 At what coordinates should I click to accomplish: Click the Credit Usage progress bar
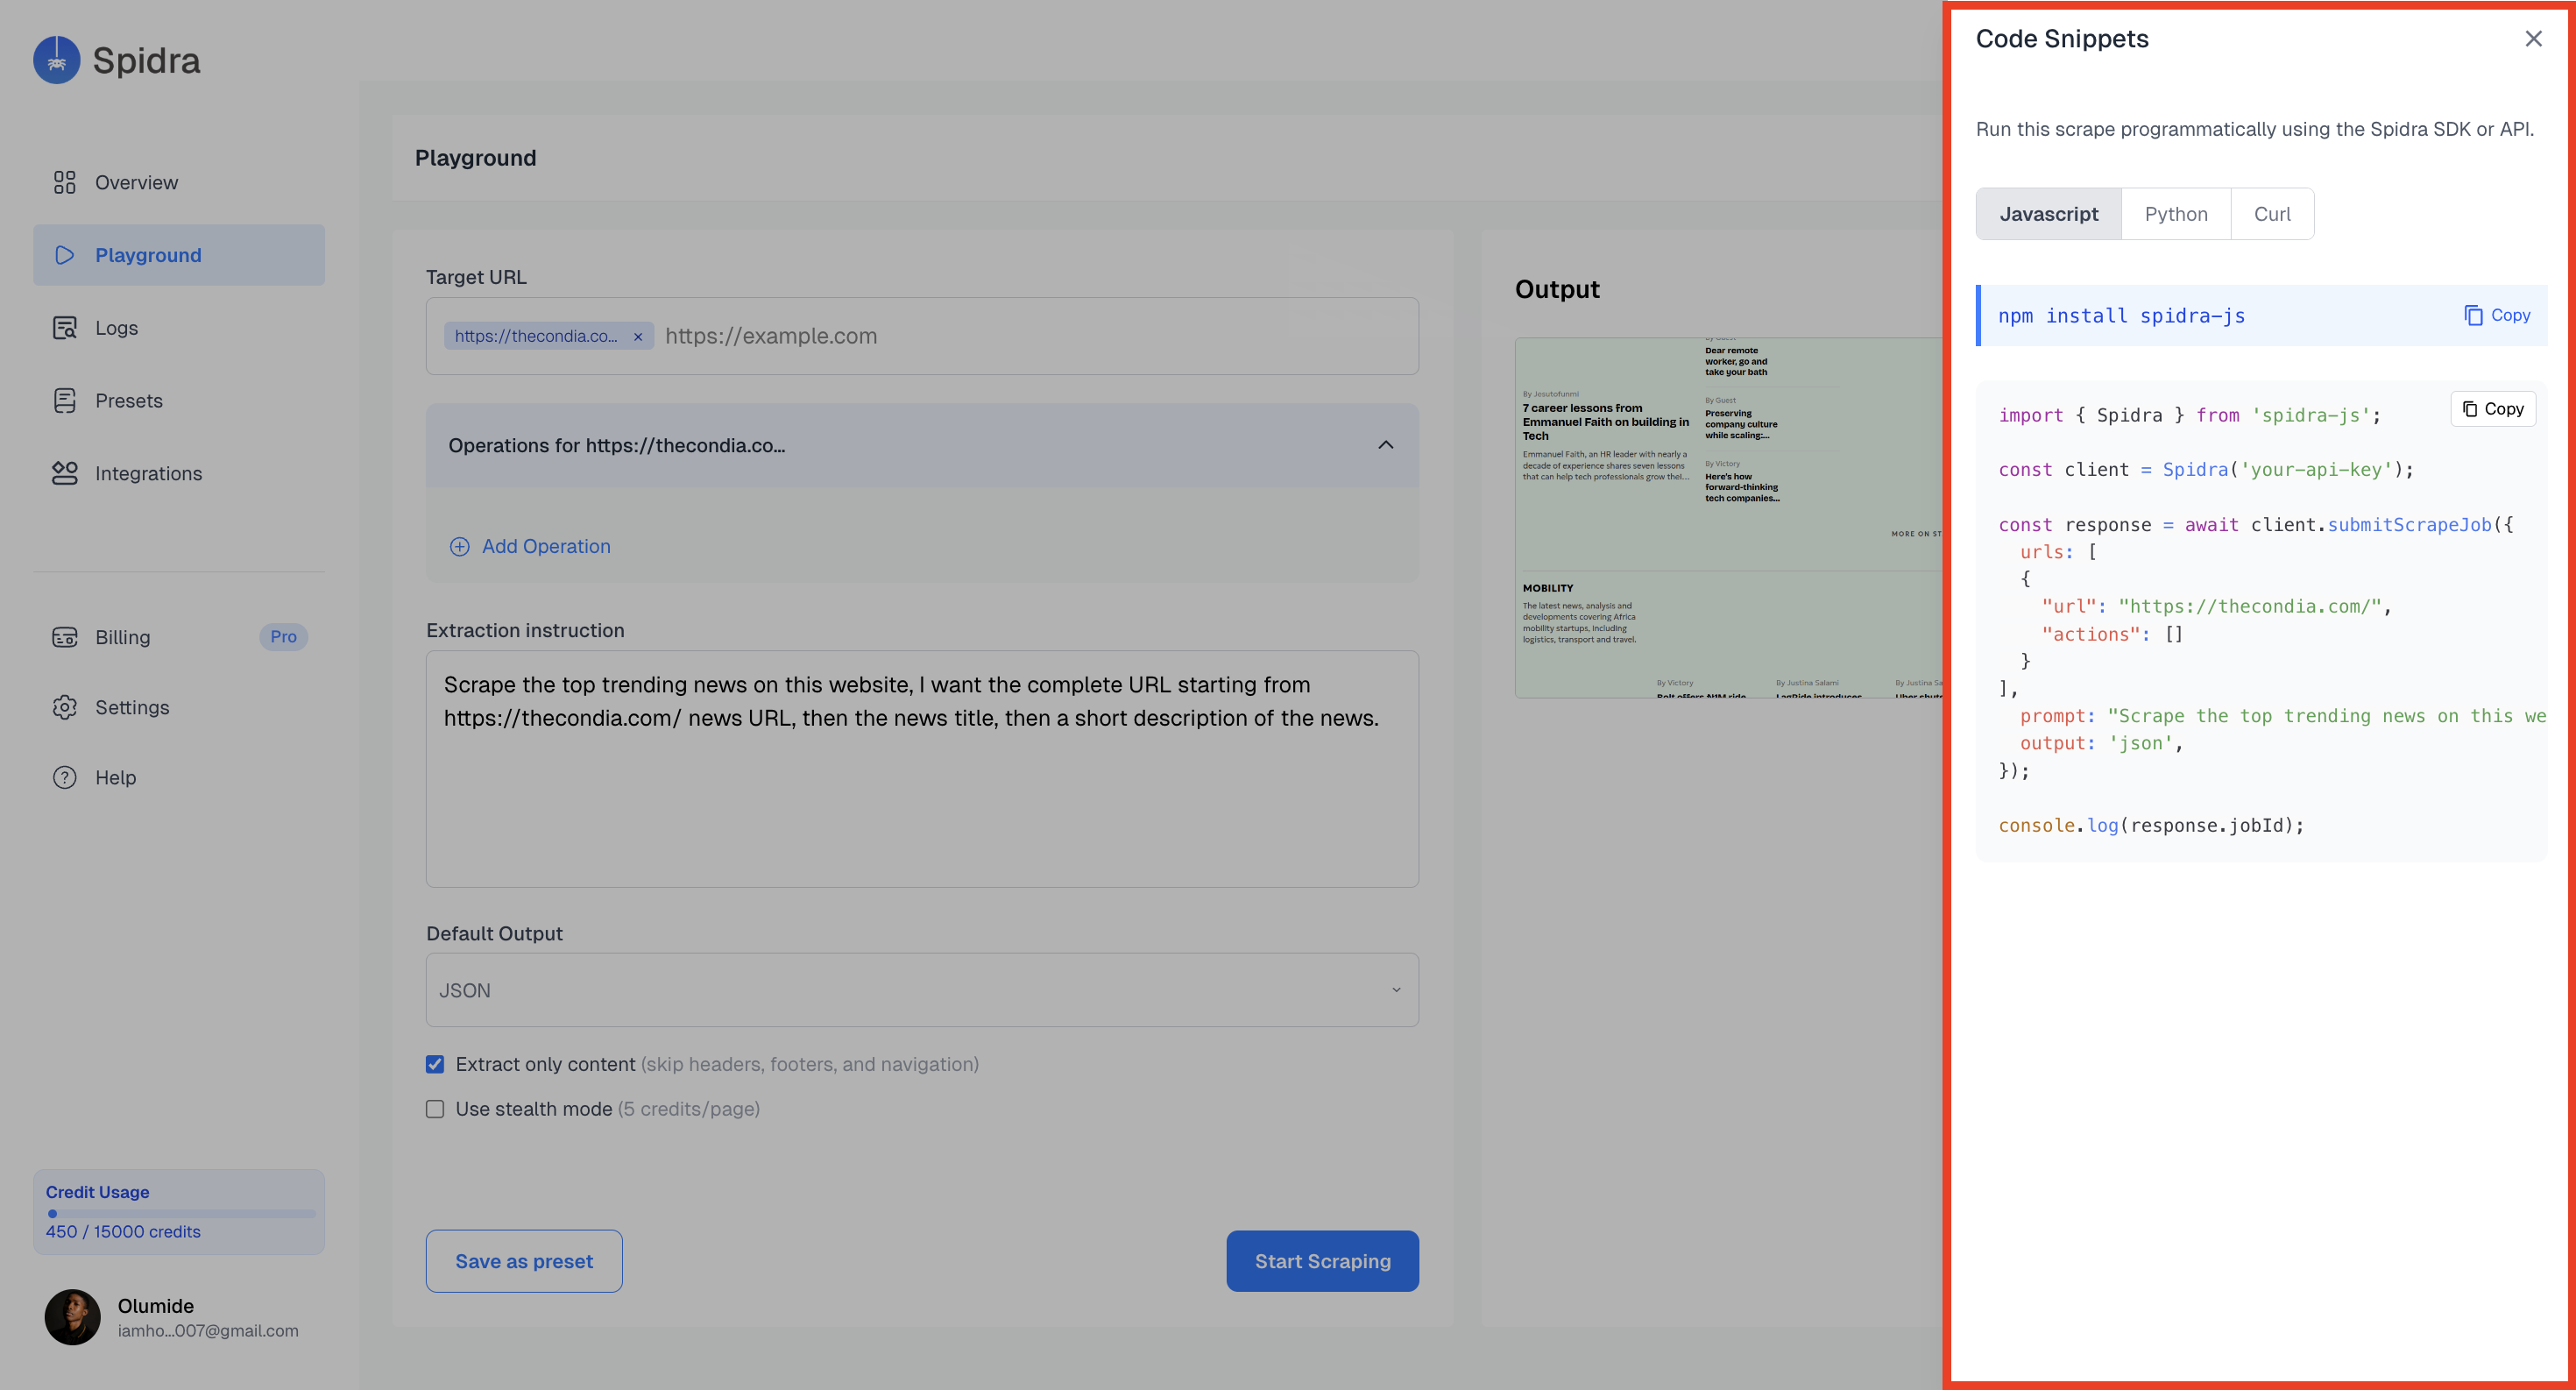(x=180, y=1213)
